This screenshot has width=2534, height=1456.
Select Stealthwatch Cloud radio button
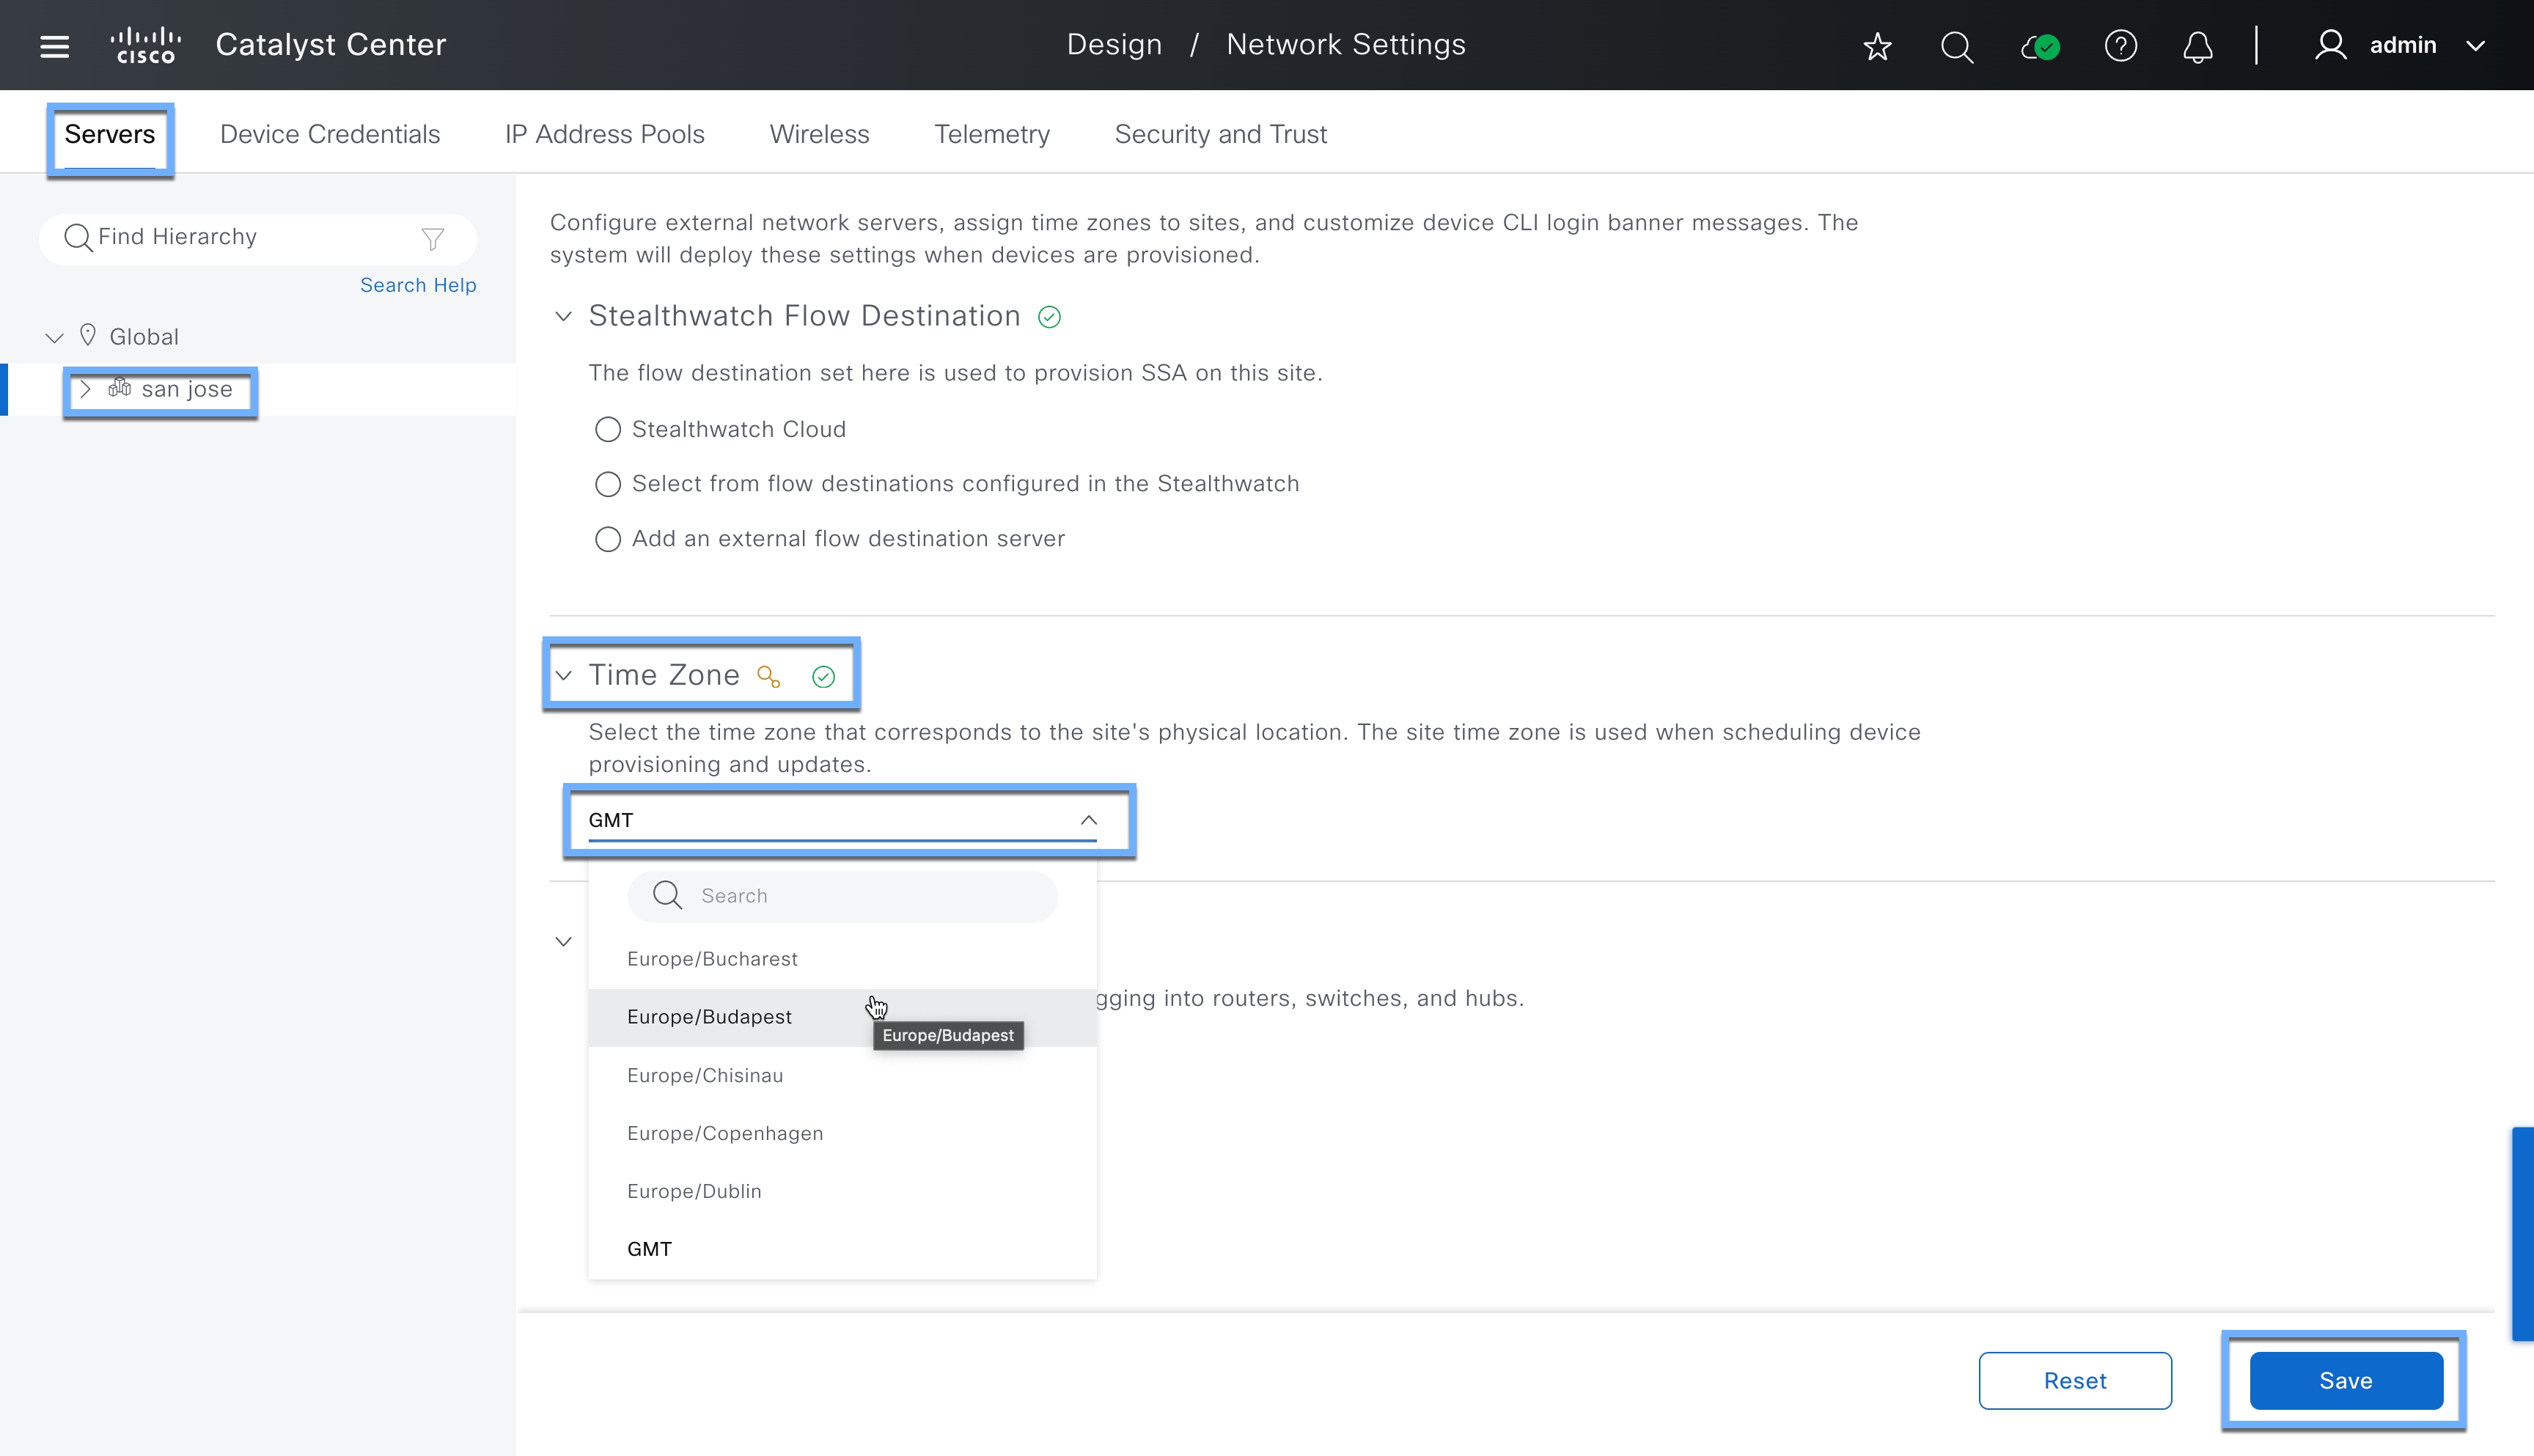(x=607, y=429)
